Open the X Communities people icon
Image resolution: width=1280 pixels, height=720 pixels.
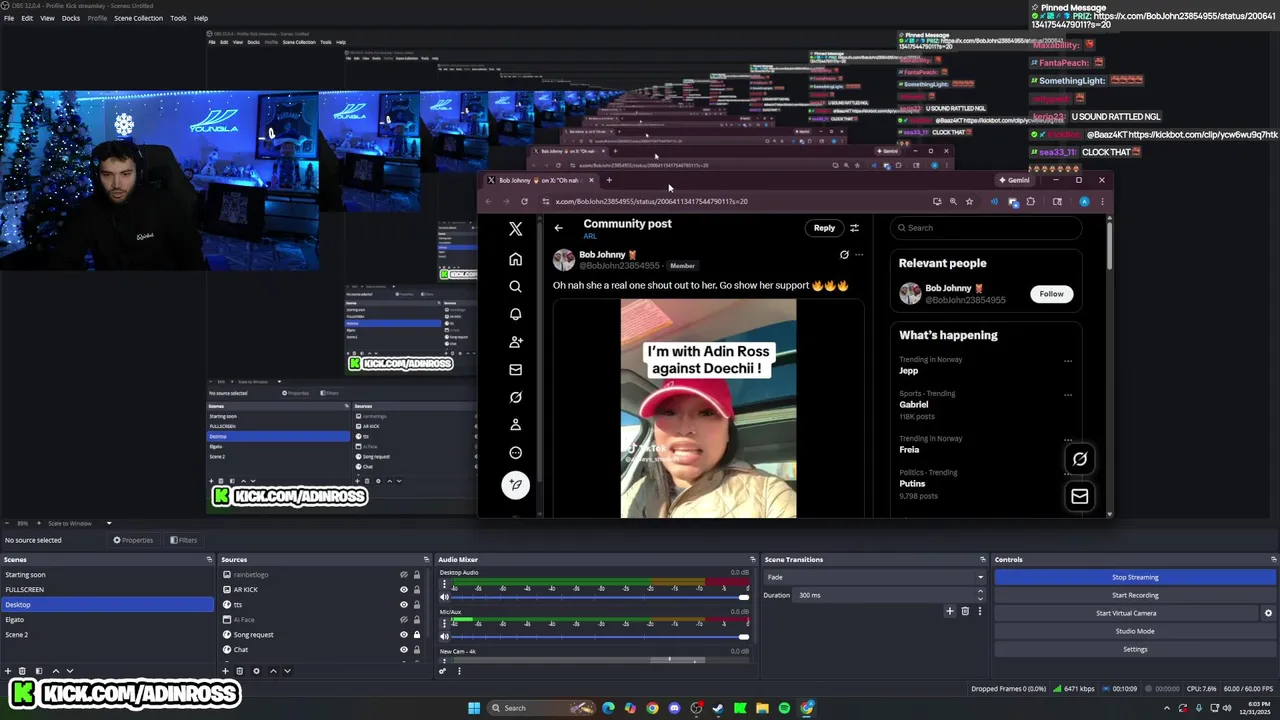pos(515,342)
